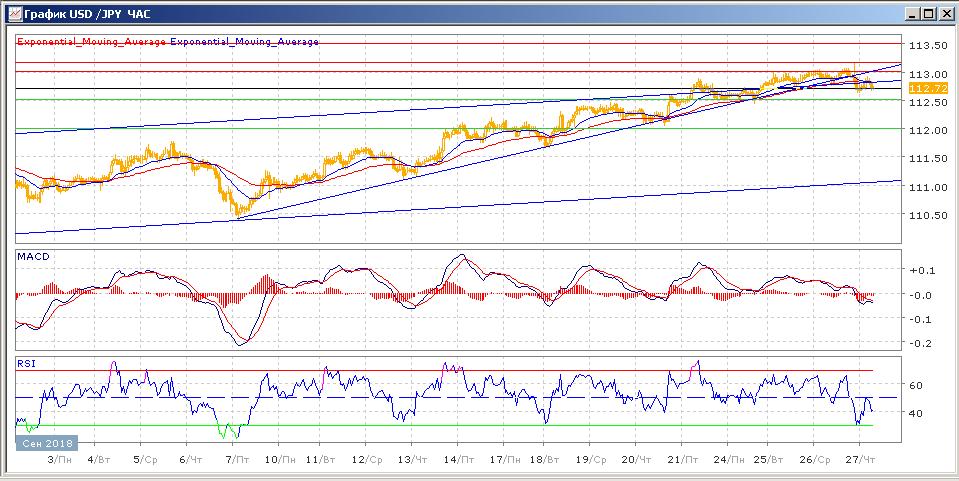959x481 pixels.
Task: Click the 17/Пн date label
Action: pyautogui.click(x=506, y=458)
